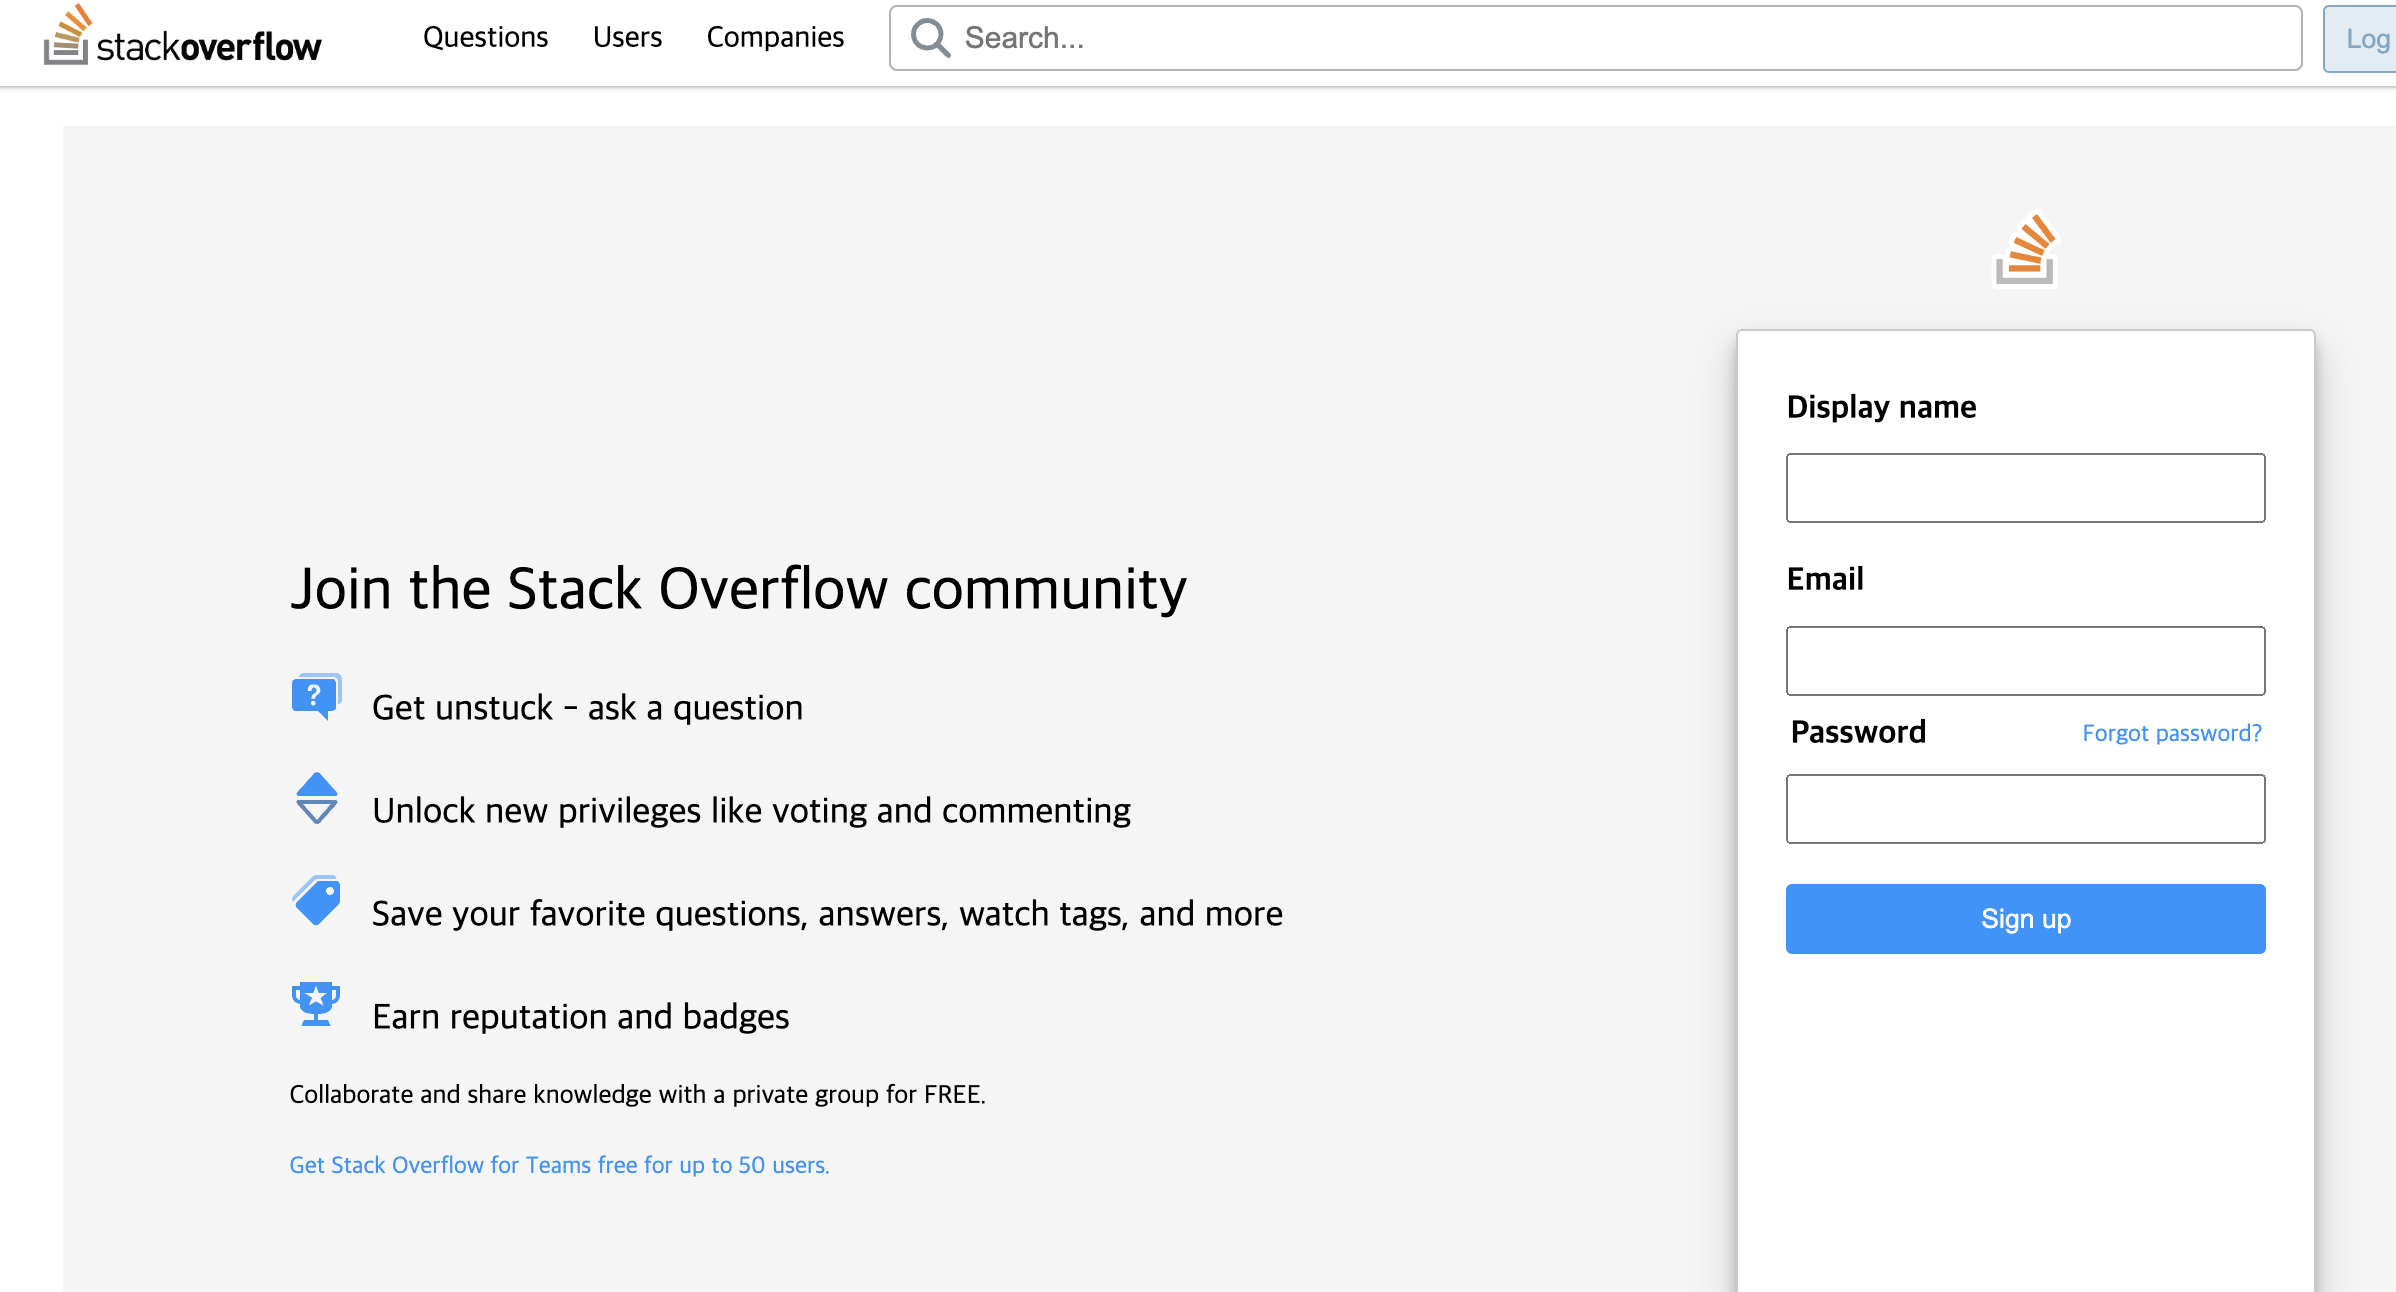This screenshot has width=2396, height=1292.
Task: Click the trophy badge icon
Action: [x=316, y=1004]
